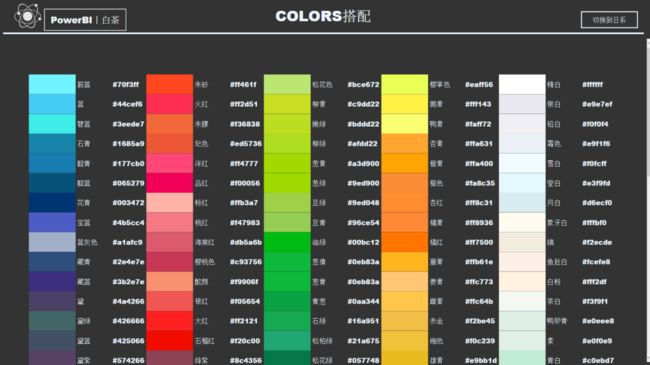Click the hex text #4a4266
The image size is (650, 365).
point(129,301)
